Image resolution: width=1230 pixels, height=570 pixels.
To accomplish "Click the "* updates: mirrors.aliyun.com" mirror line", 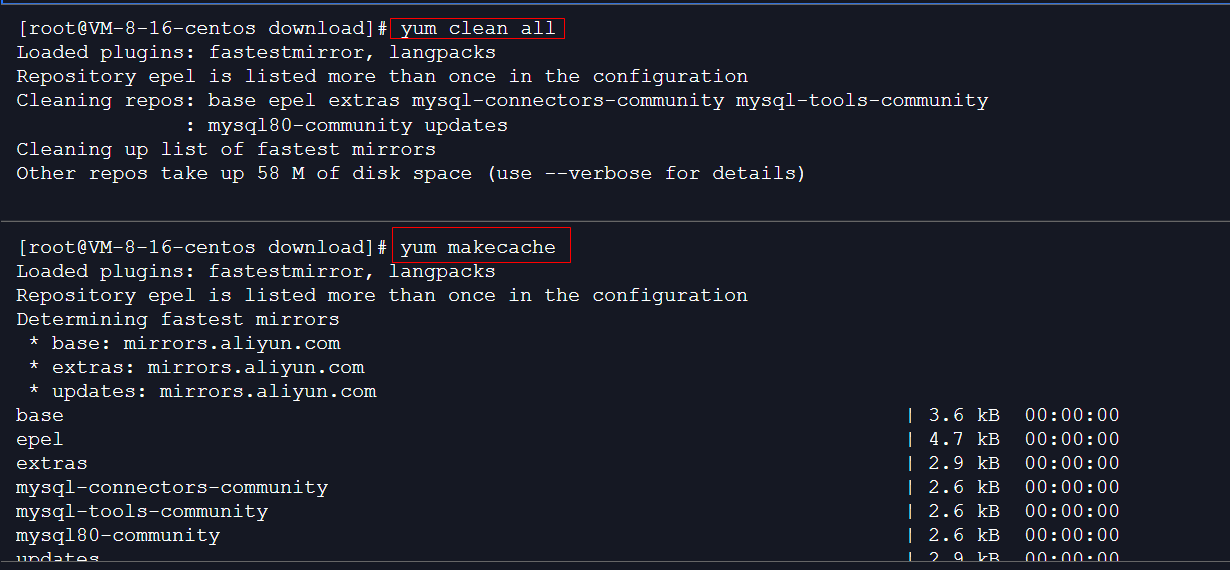I will click(x=202, y=392).
